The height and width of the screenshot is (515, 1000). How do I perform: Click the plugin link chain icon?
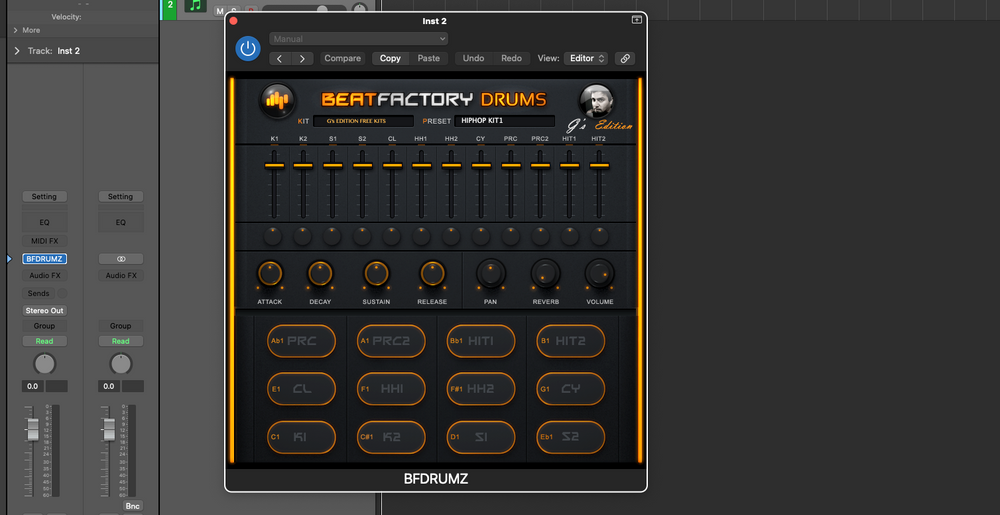pyautogui.click(x=624, y=58)
